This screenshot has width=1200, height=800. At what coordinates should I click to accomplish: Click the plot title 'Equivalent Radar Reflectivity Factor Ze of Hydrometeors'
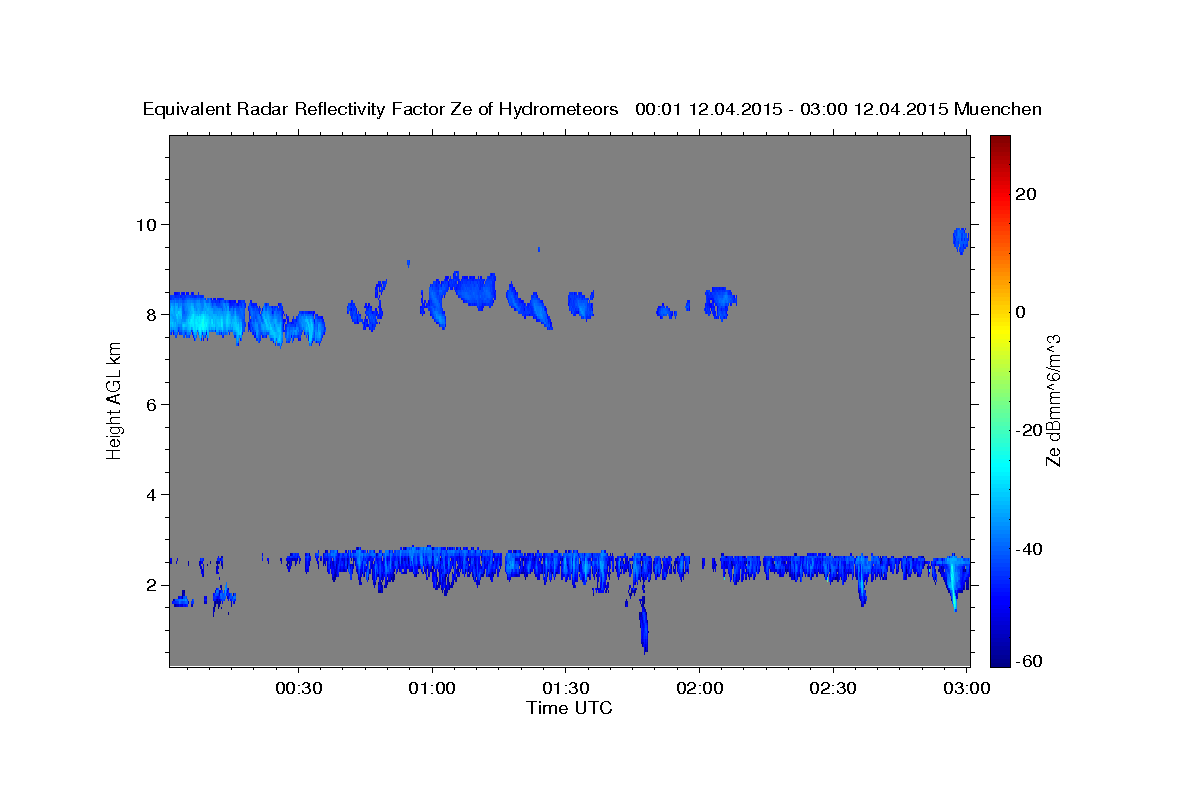coord(381,110)
